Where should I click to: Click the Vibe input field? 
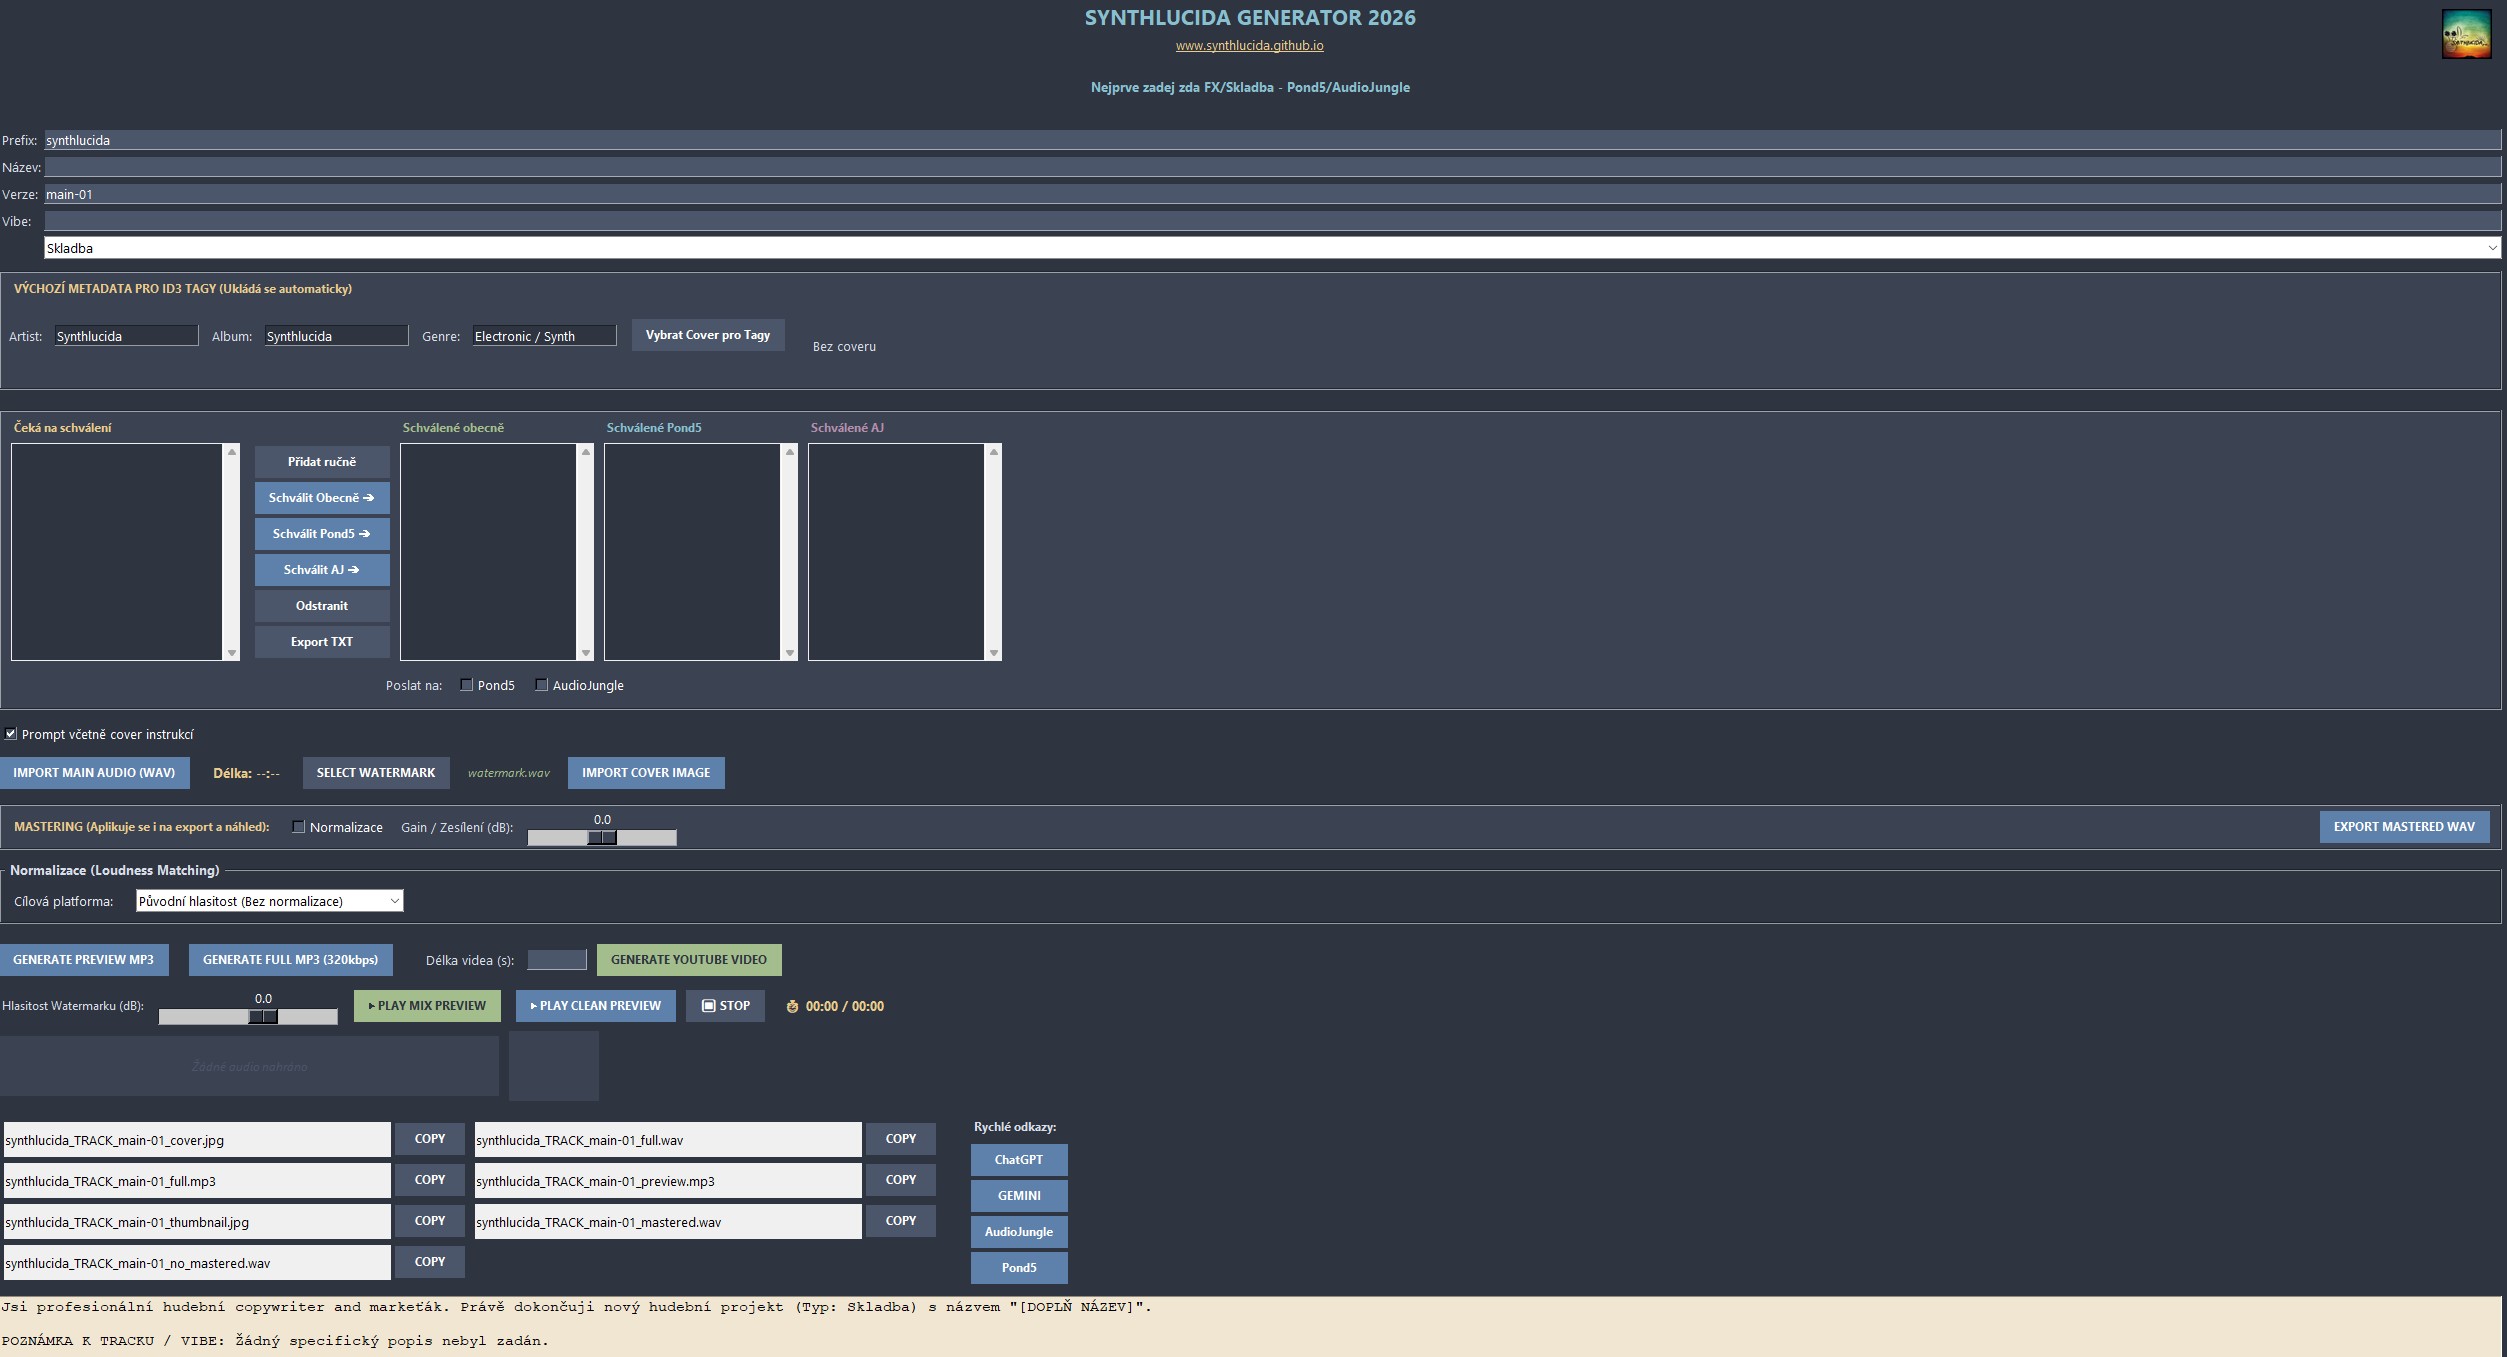[x=1272, y=221]
